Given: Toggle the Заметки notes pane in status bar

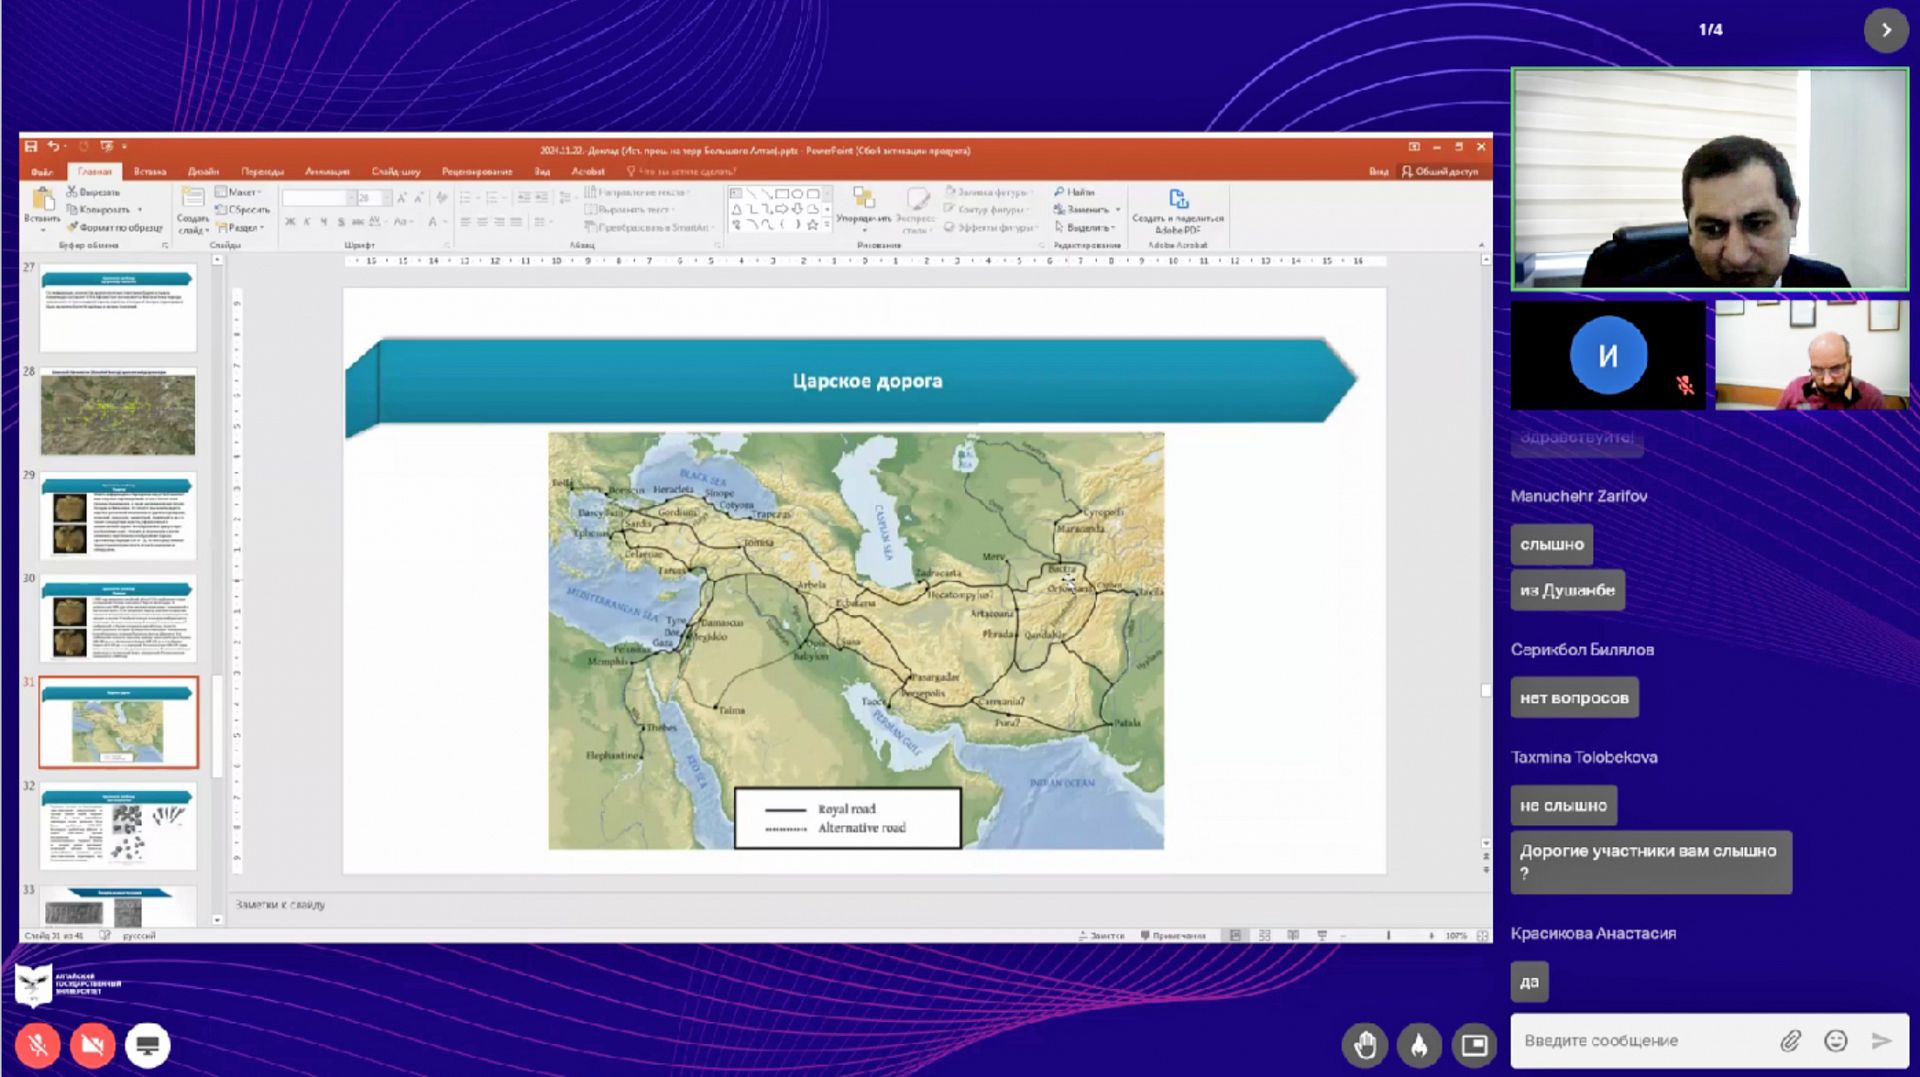Looking at the screenshot, I should click(x=1102, y=936).
